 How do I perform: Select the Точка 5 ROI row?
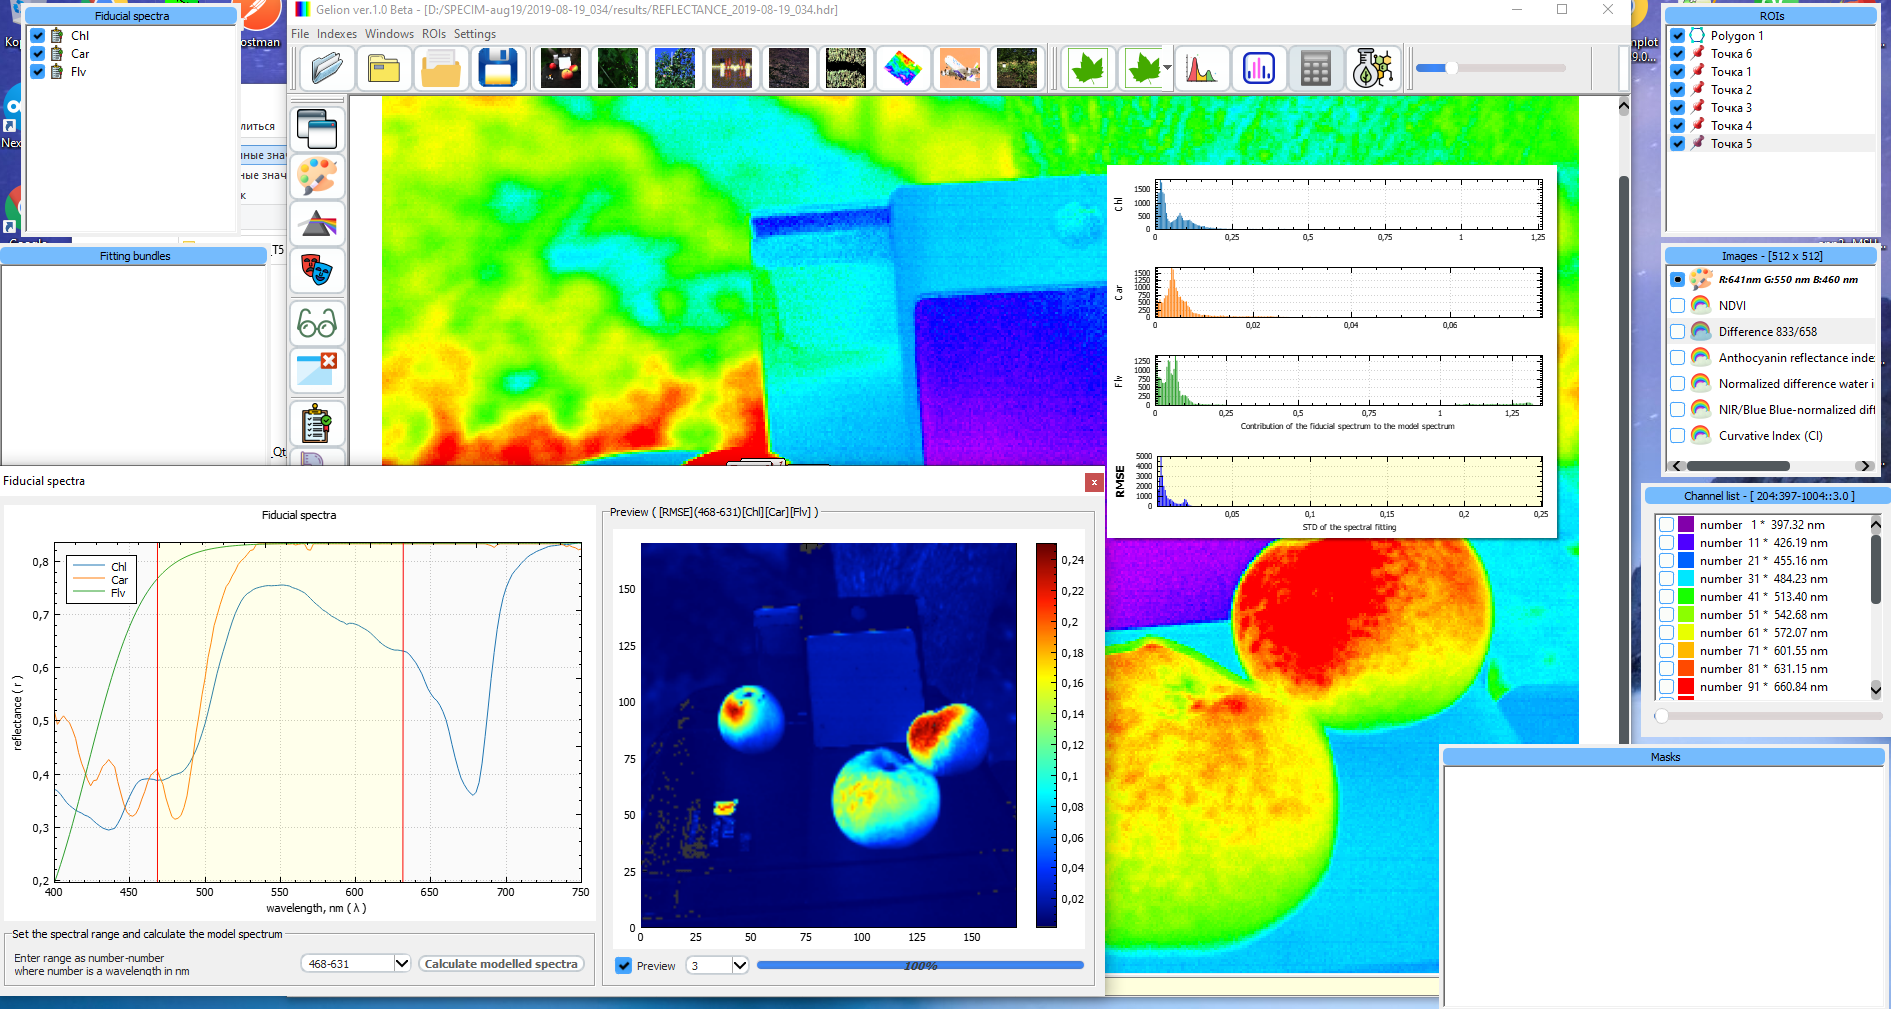(1772, 144)
